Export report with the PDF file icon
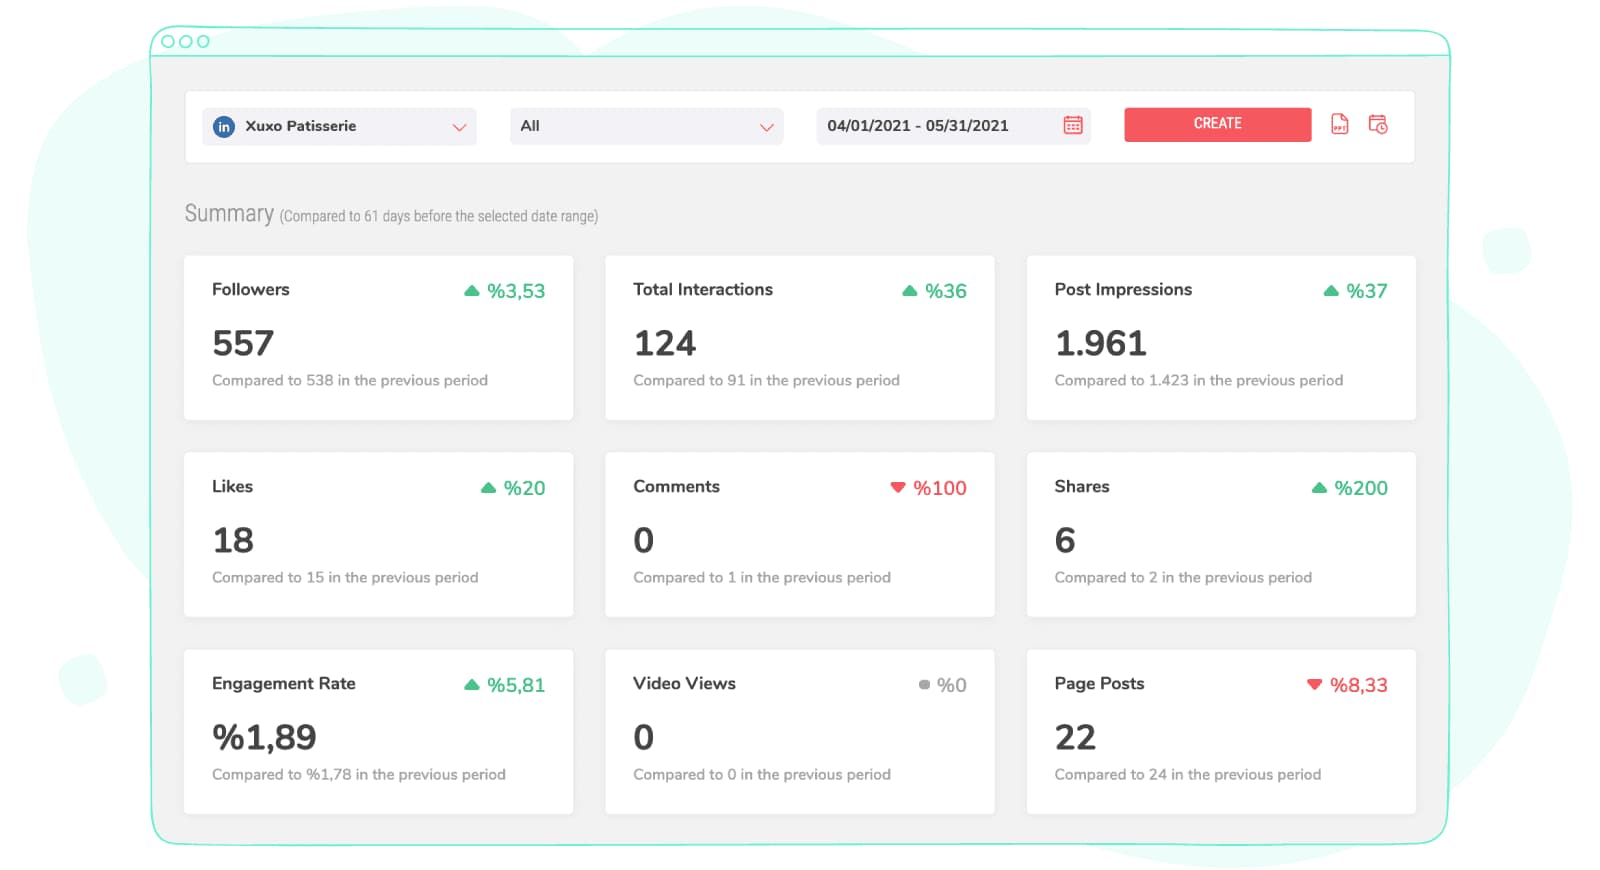The image size is (1600, 870). [1340, 124]
